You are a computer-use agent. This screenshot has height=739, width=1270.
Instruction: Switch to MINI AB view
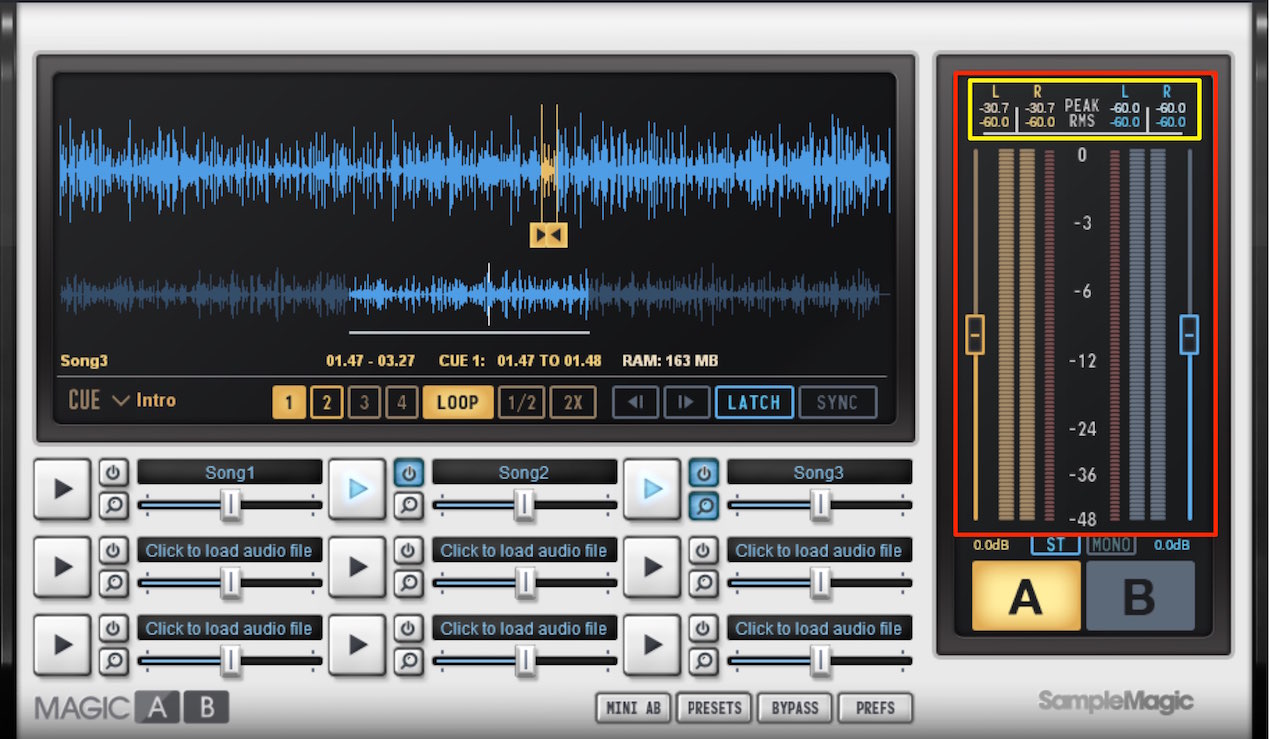coord(634,707)
